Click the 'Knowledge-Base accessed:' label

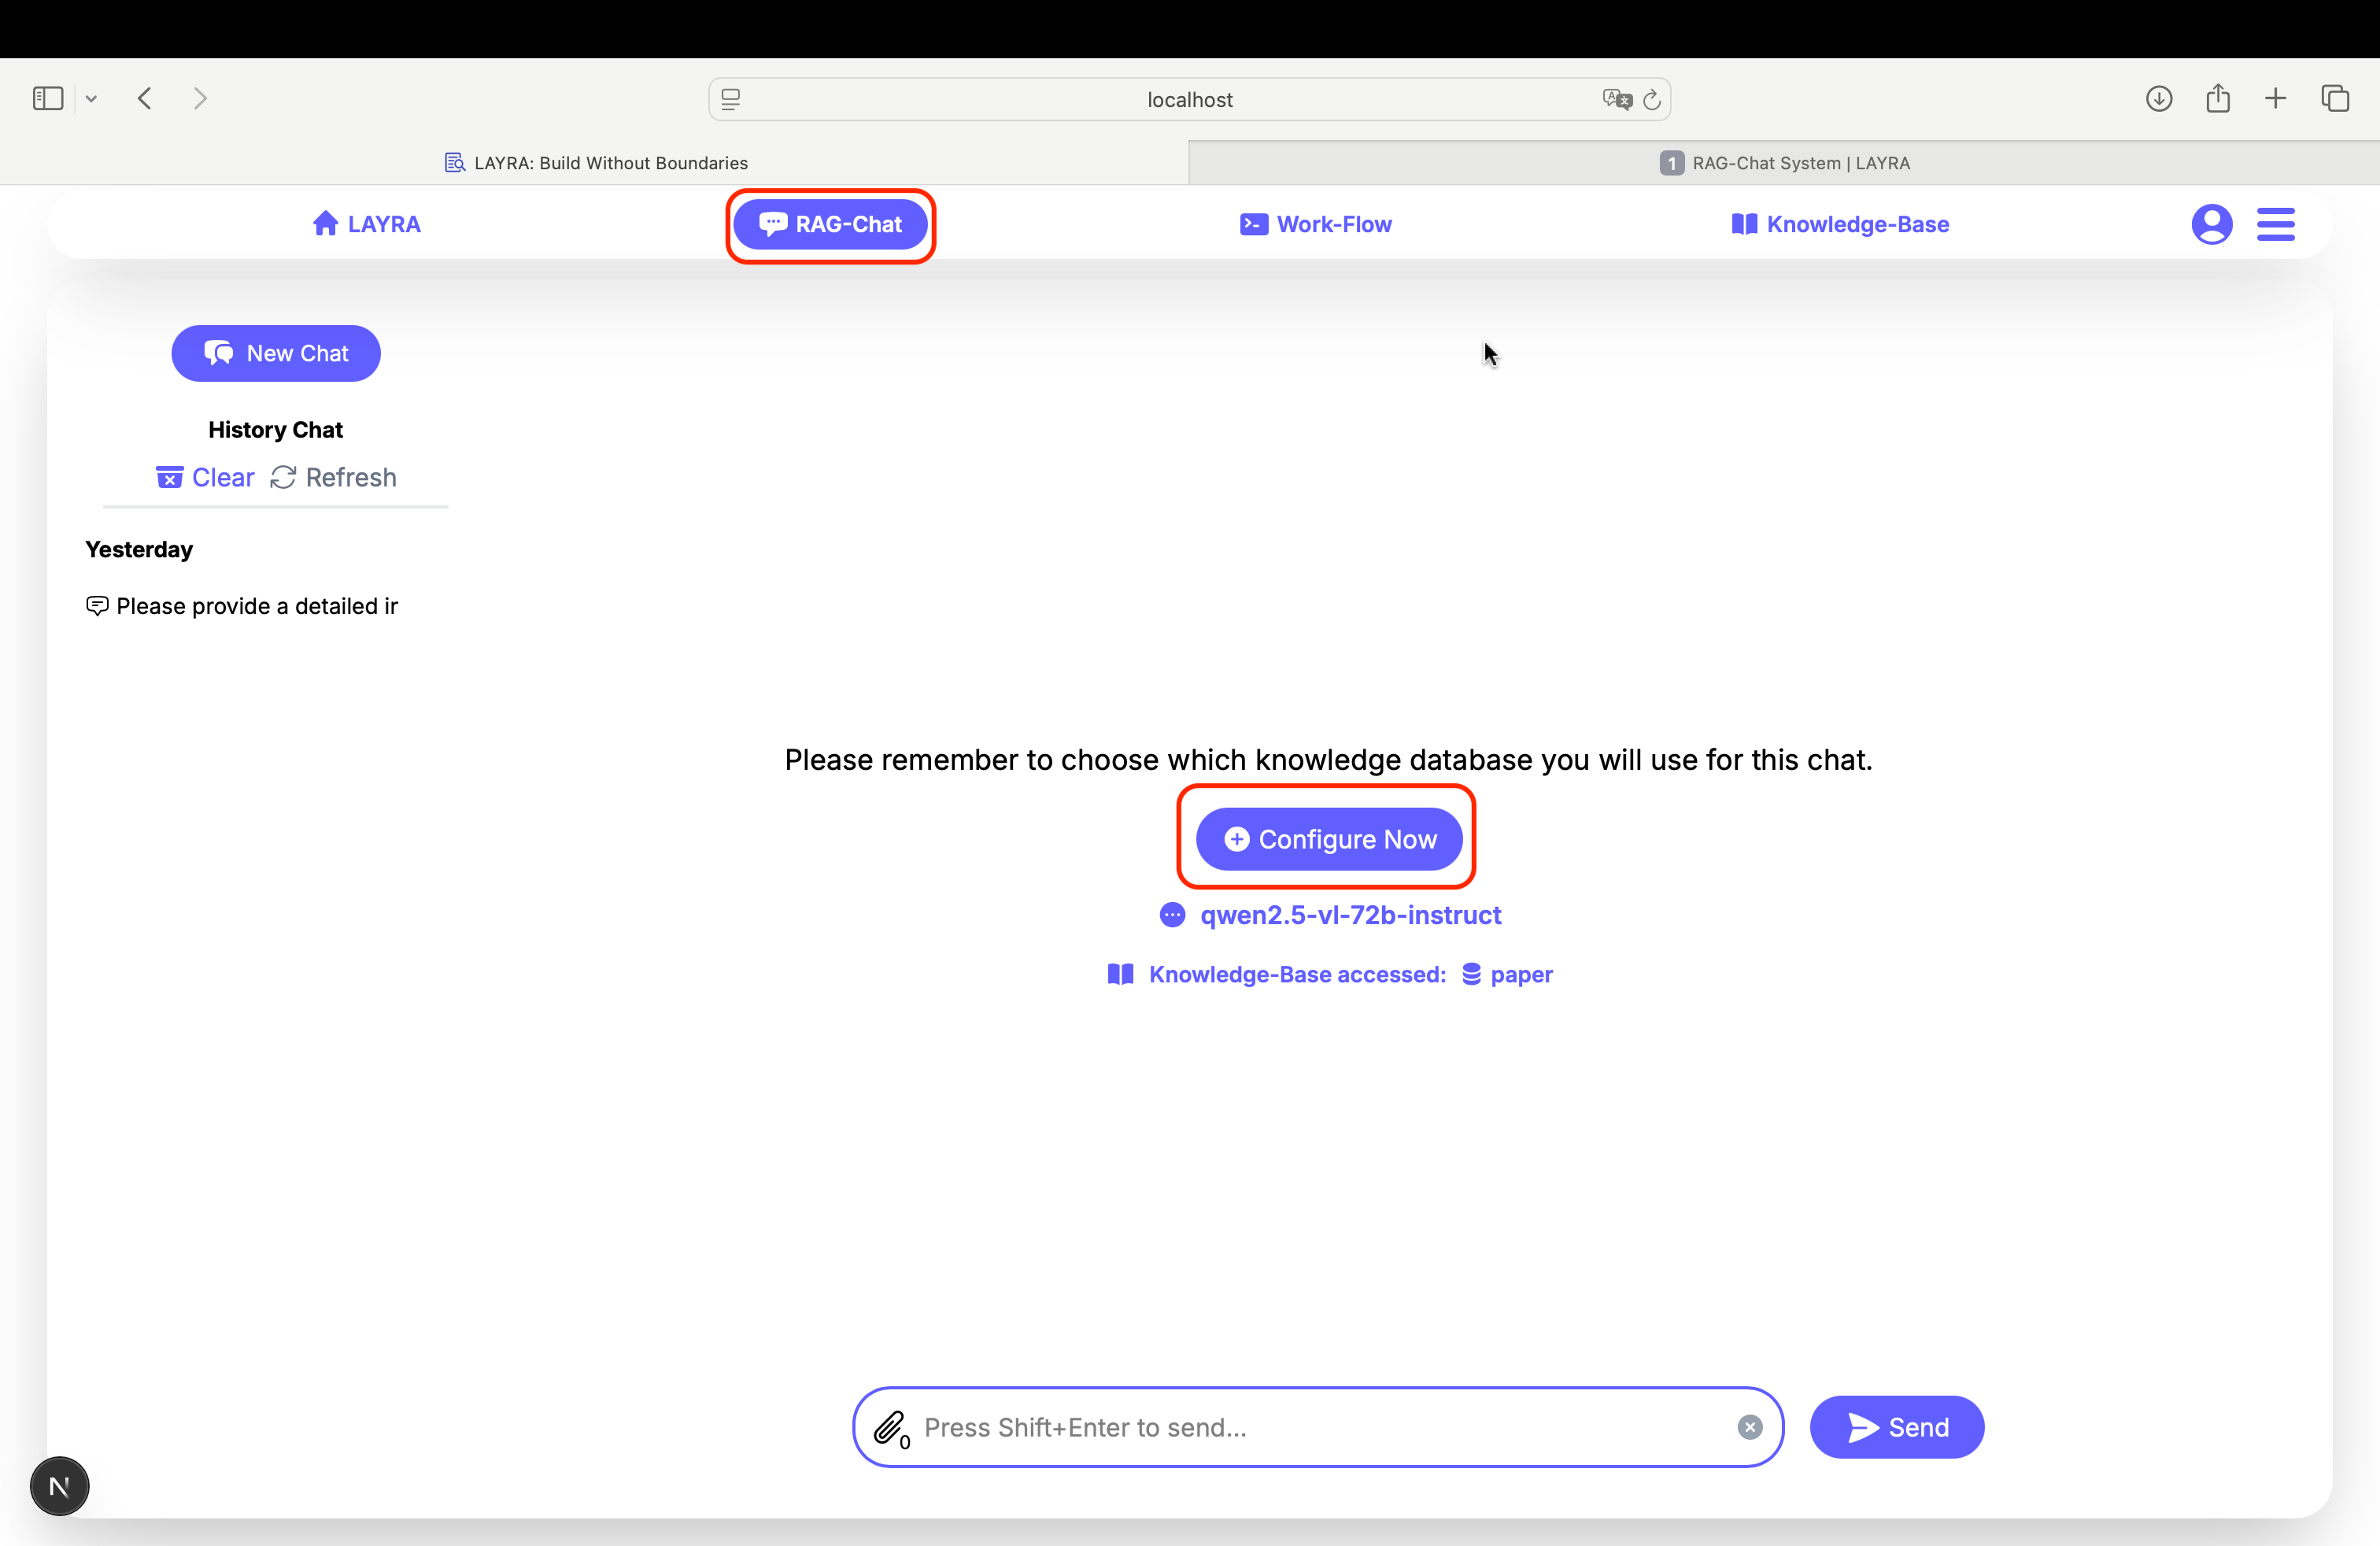pyautogui.click(x=1297, y=974)
